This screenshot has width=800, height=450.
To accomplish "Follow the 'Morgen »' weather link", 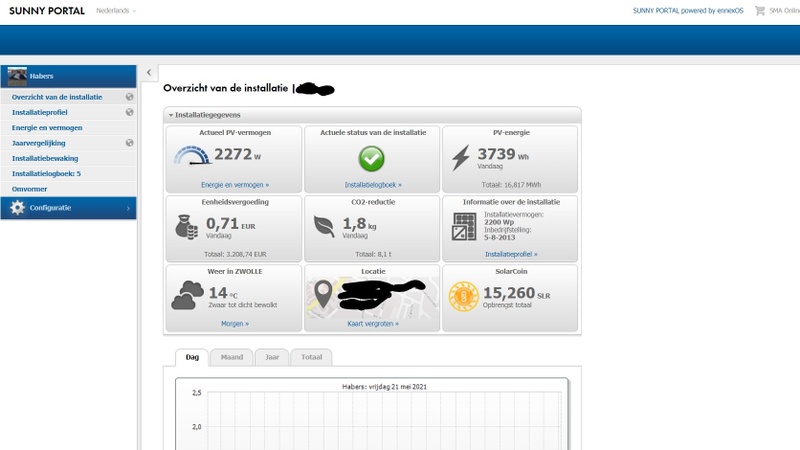I will (x=235, y=323).
